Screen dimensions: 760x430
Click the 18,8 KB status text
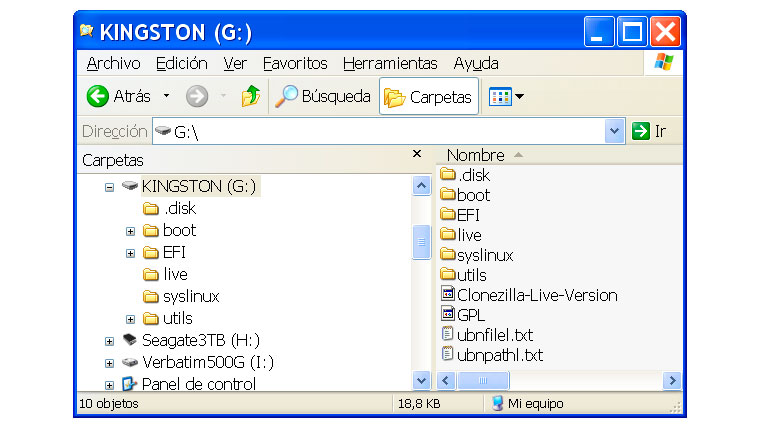click(x=419, y=404)
